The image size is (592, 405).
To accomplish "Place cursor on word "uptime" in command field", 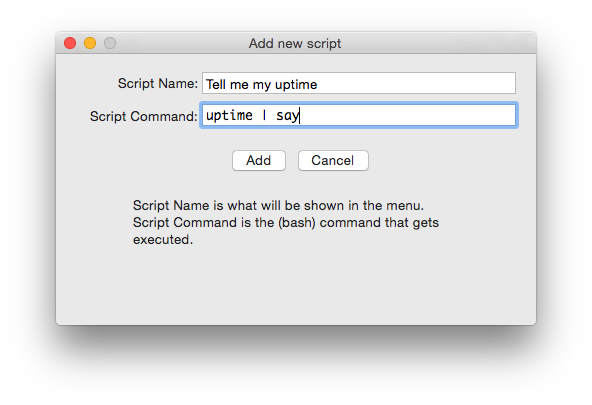I will pos(229,115).
